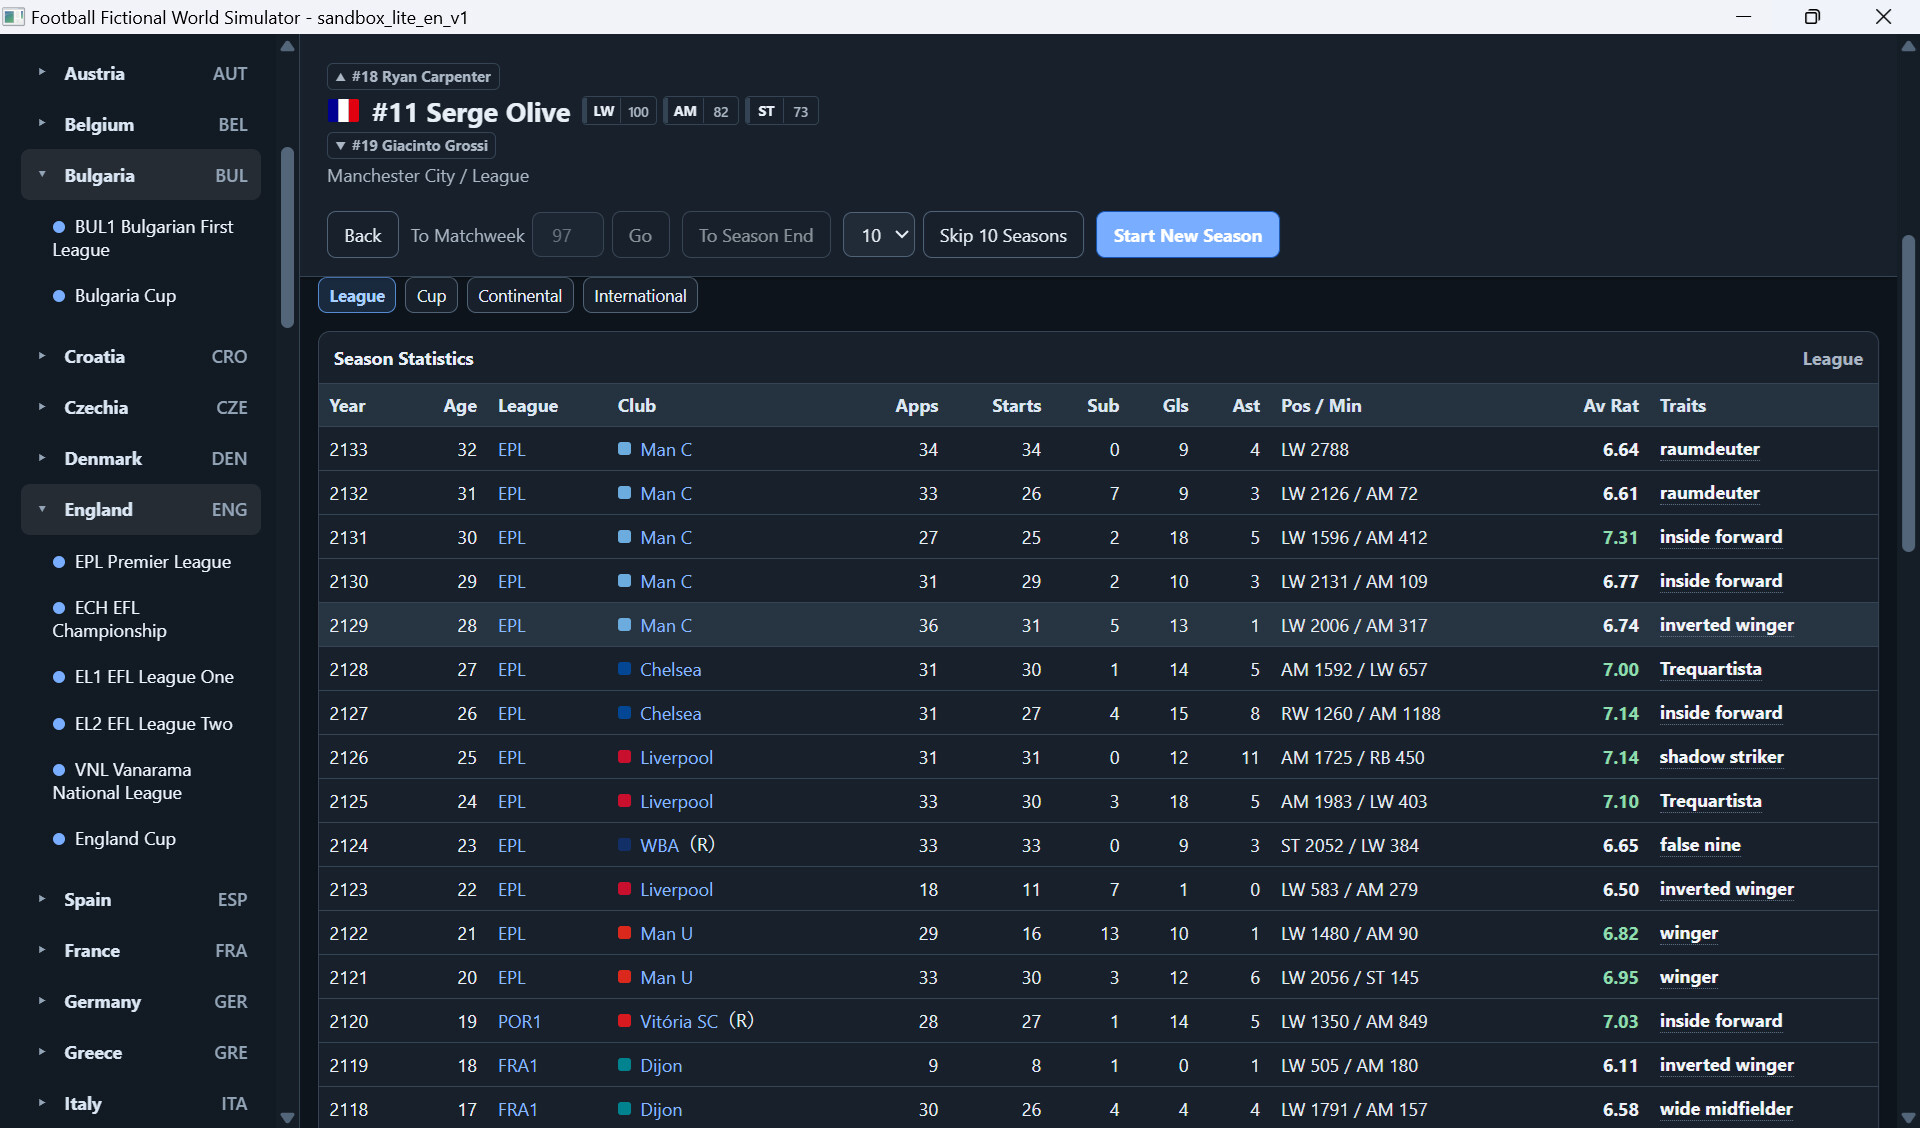Viewport: 1920px width, 1128px height.
Task: Switch to the International tab
Action: (640, 296)
